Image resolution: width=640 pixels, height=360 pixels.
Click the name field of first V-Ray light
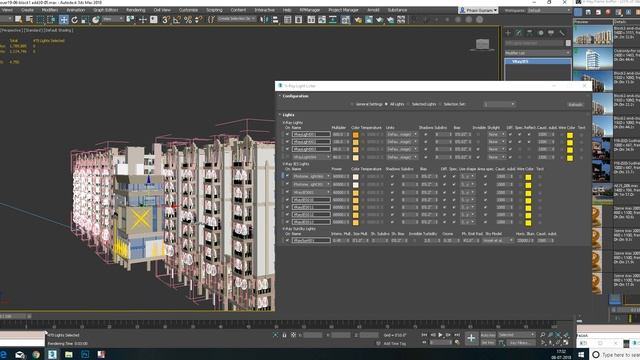point(311,134)
